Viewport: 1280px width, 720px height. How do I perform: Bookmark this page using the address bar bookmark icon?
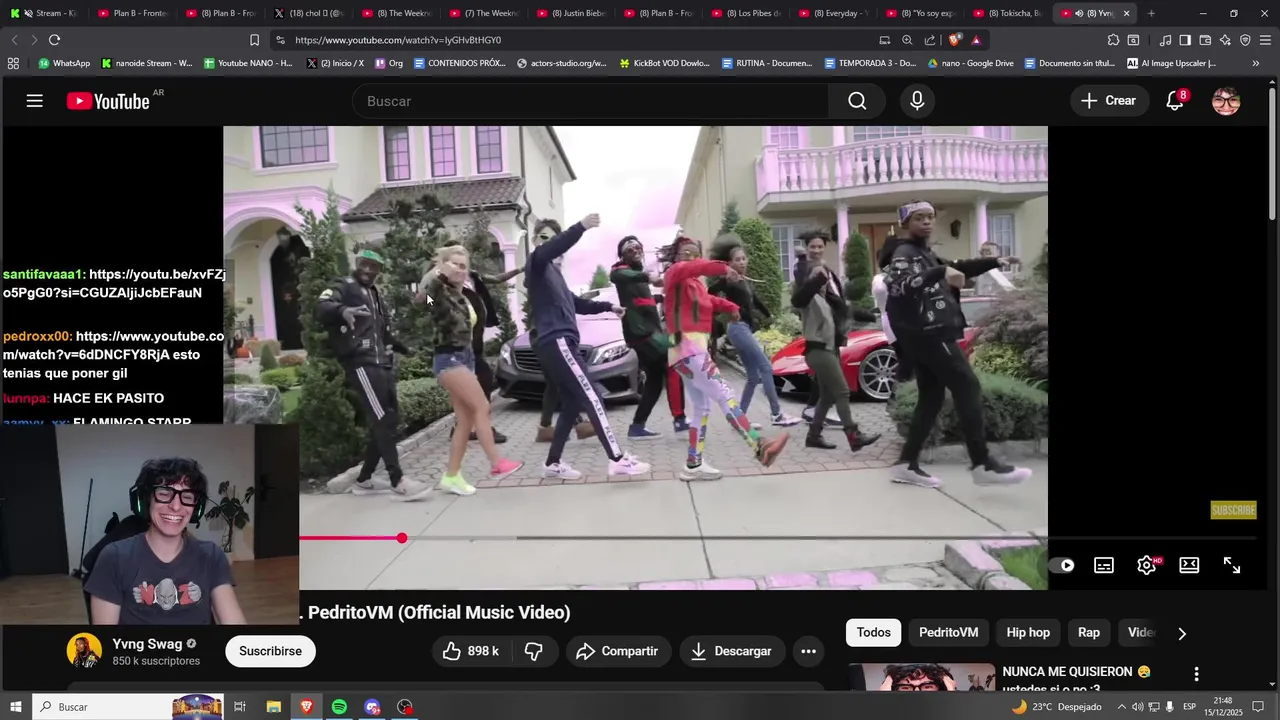tap(254, 40)
